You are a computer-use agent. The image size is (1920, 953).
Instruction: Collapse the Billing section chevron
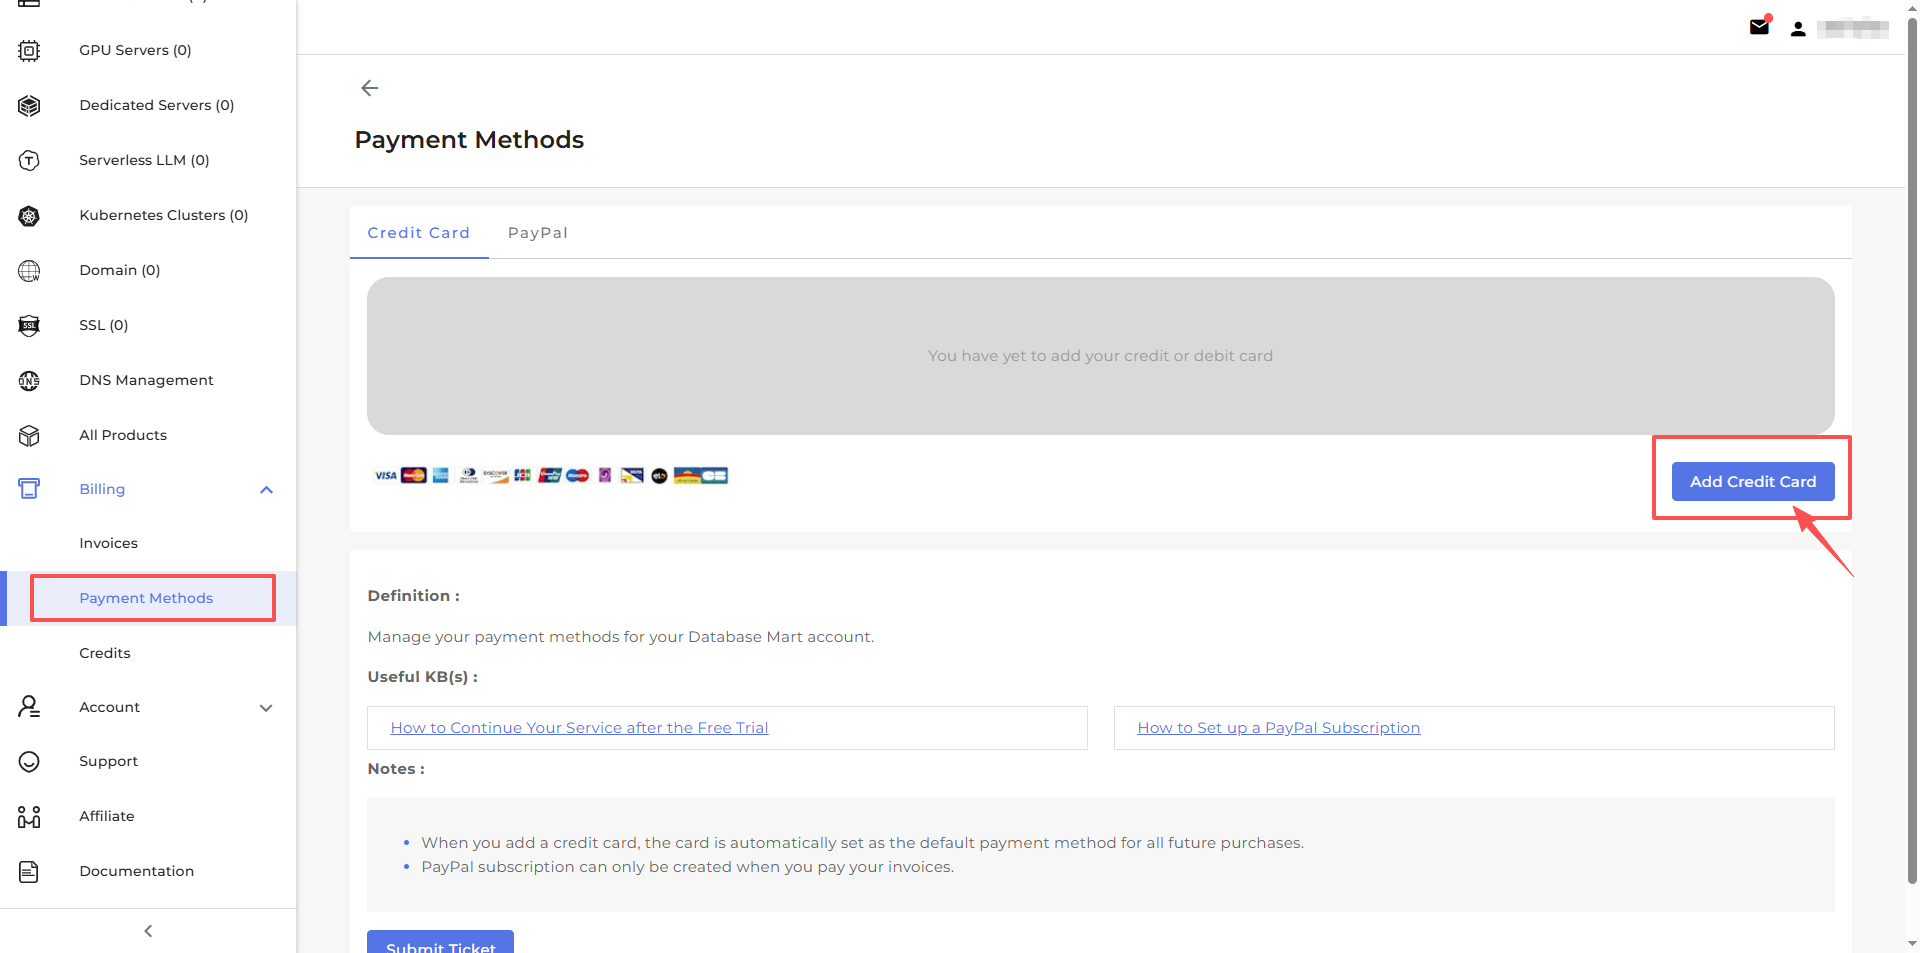pos(266,490)
